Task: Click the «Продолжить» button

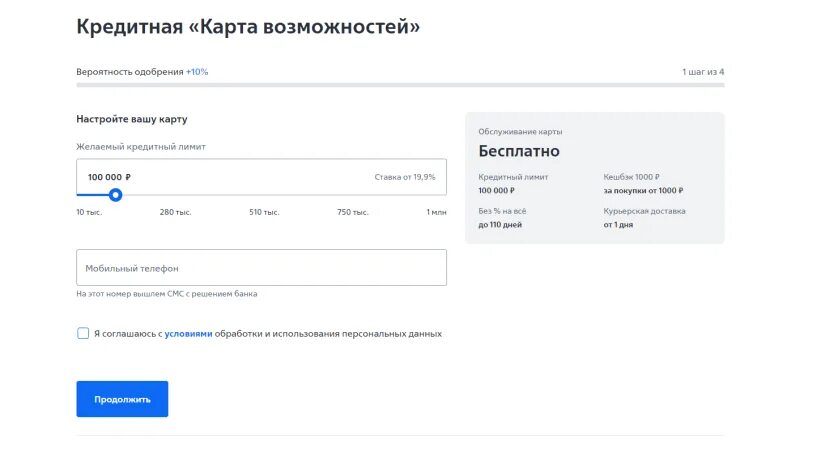Action: [122, 399]
